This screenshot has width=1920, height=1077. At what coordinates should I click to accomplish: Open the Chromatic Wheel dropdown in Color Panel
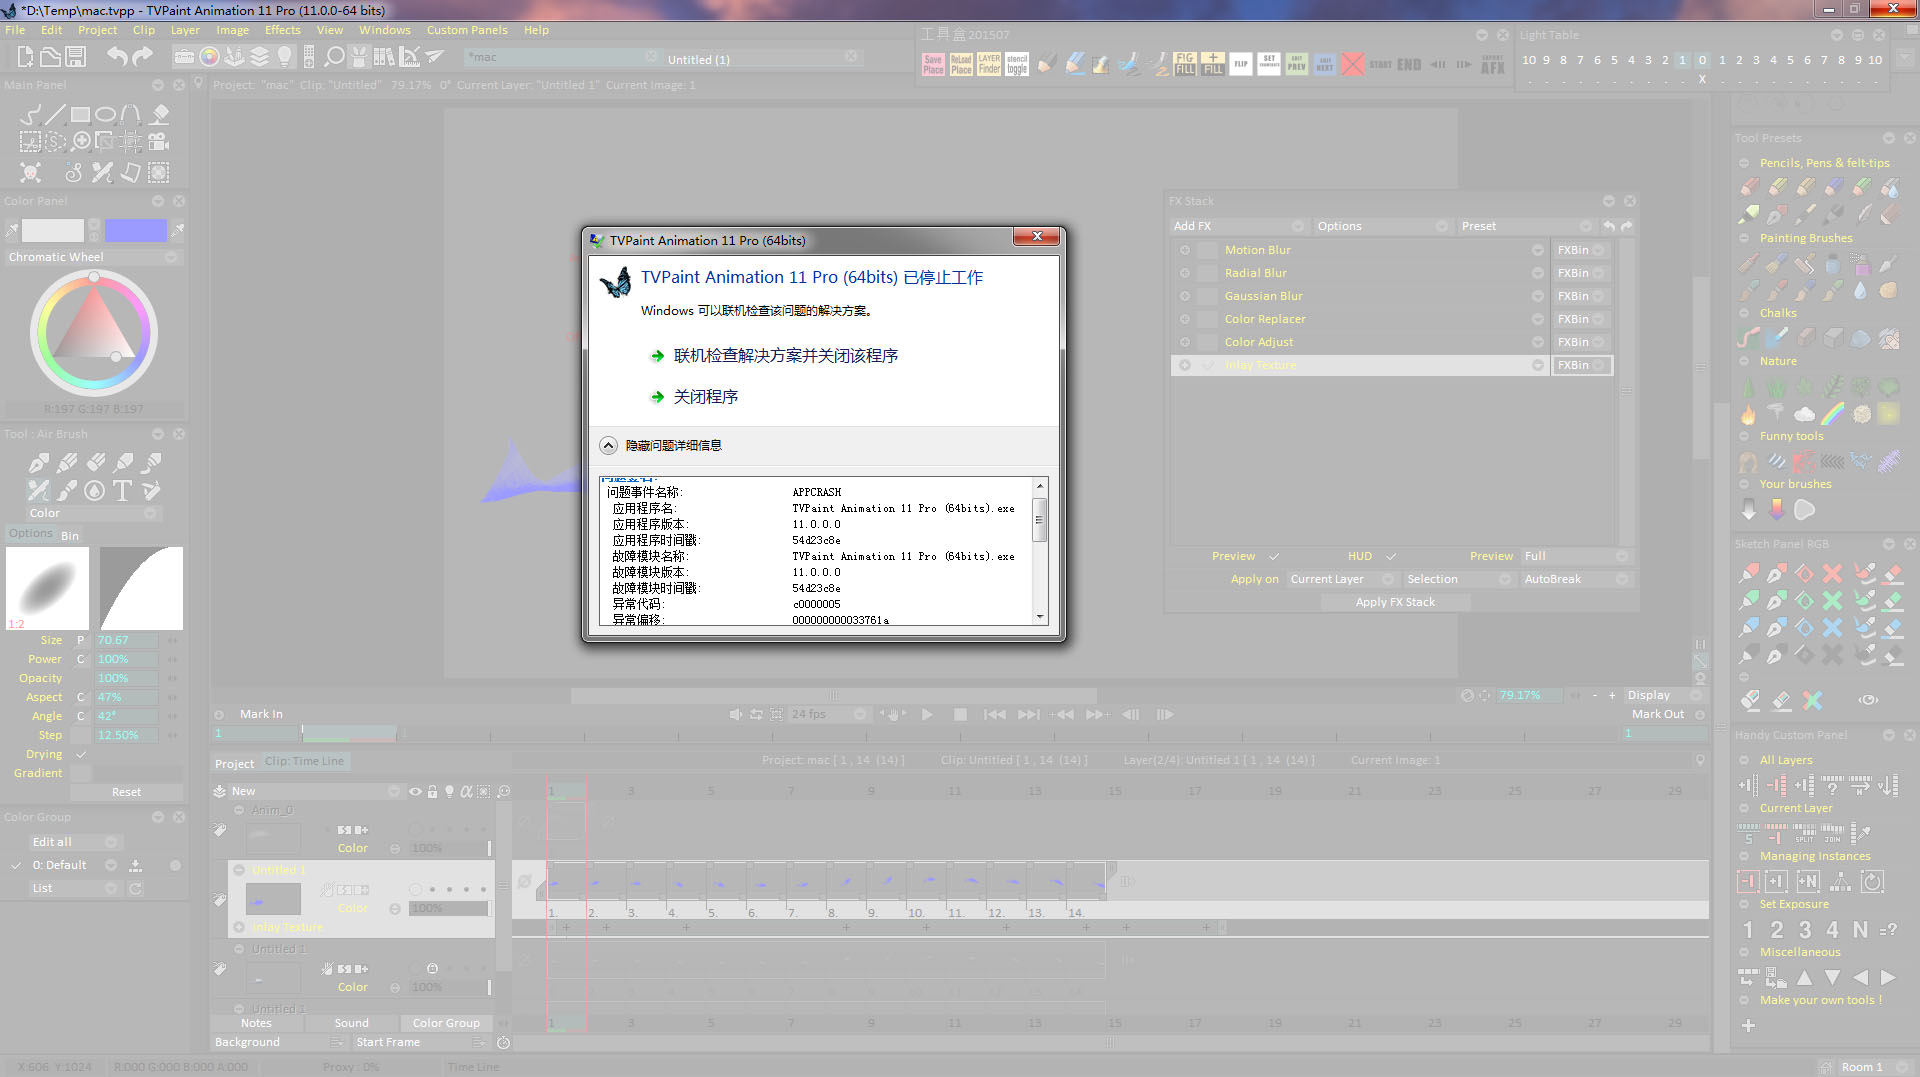click(x=93, y=257)
